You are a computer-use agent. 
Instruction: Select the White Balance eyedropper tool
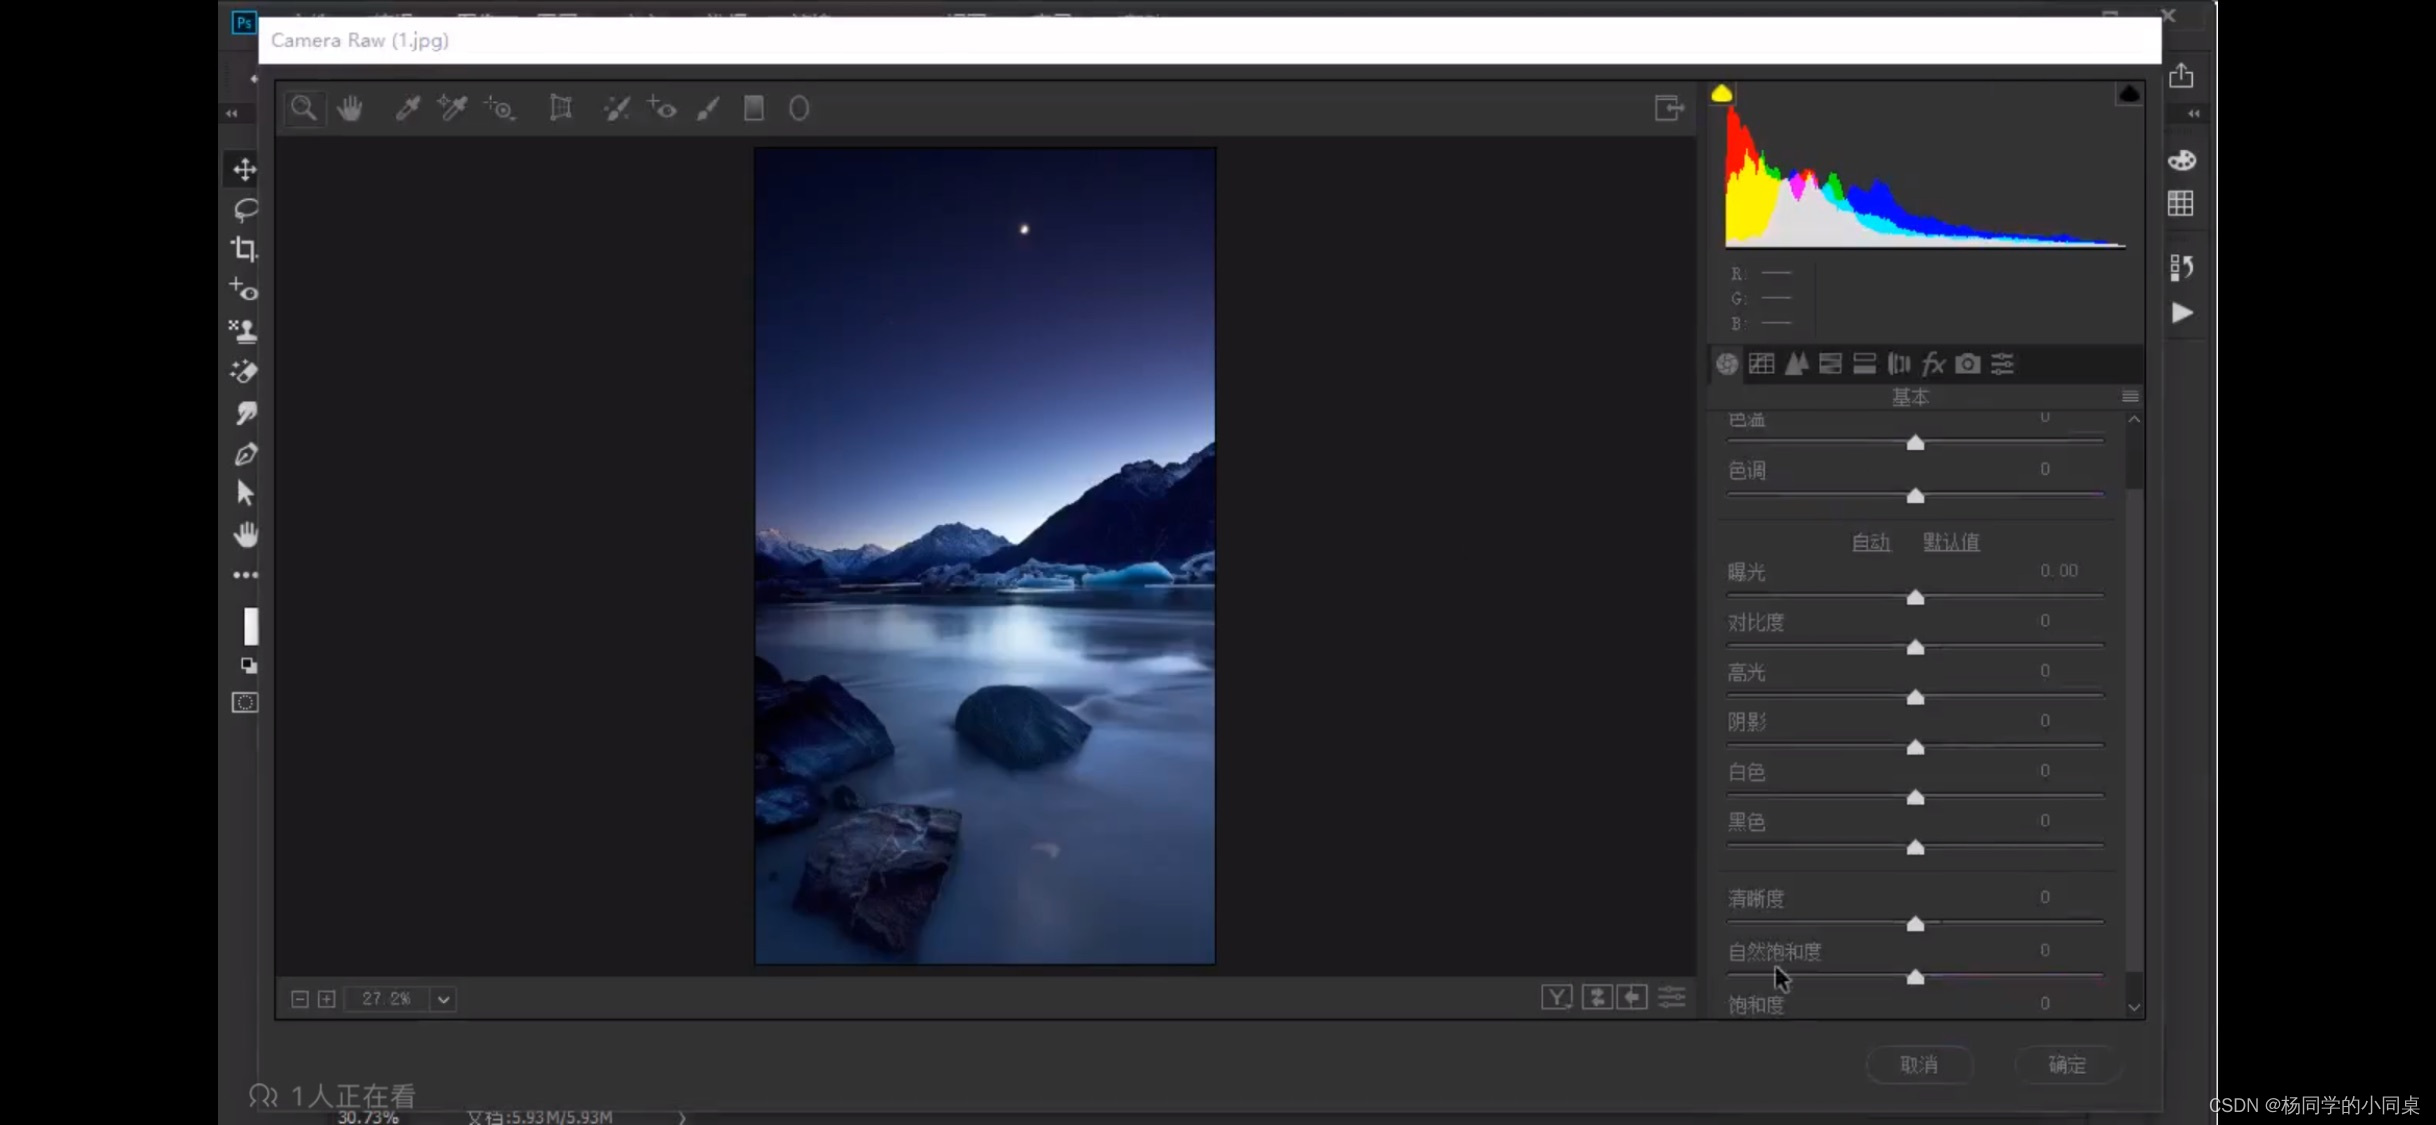pyautogui.click(x=407, y=108)
